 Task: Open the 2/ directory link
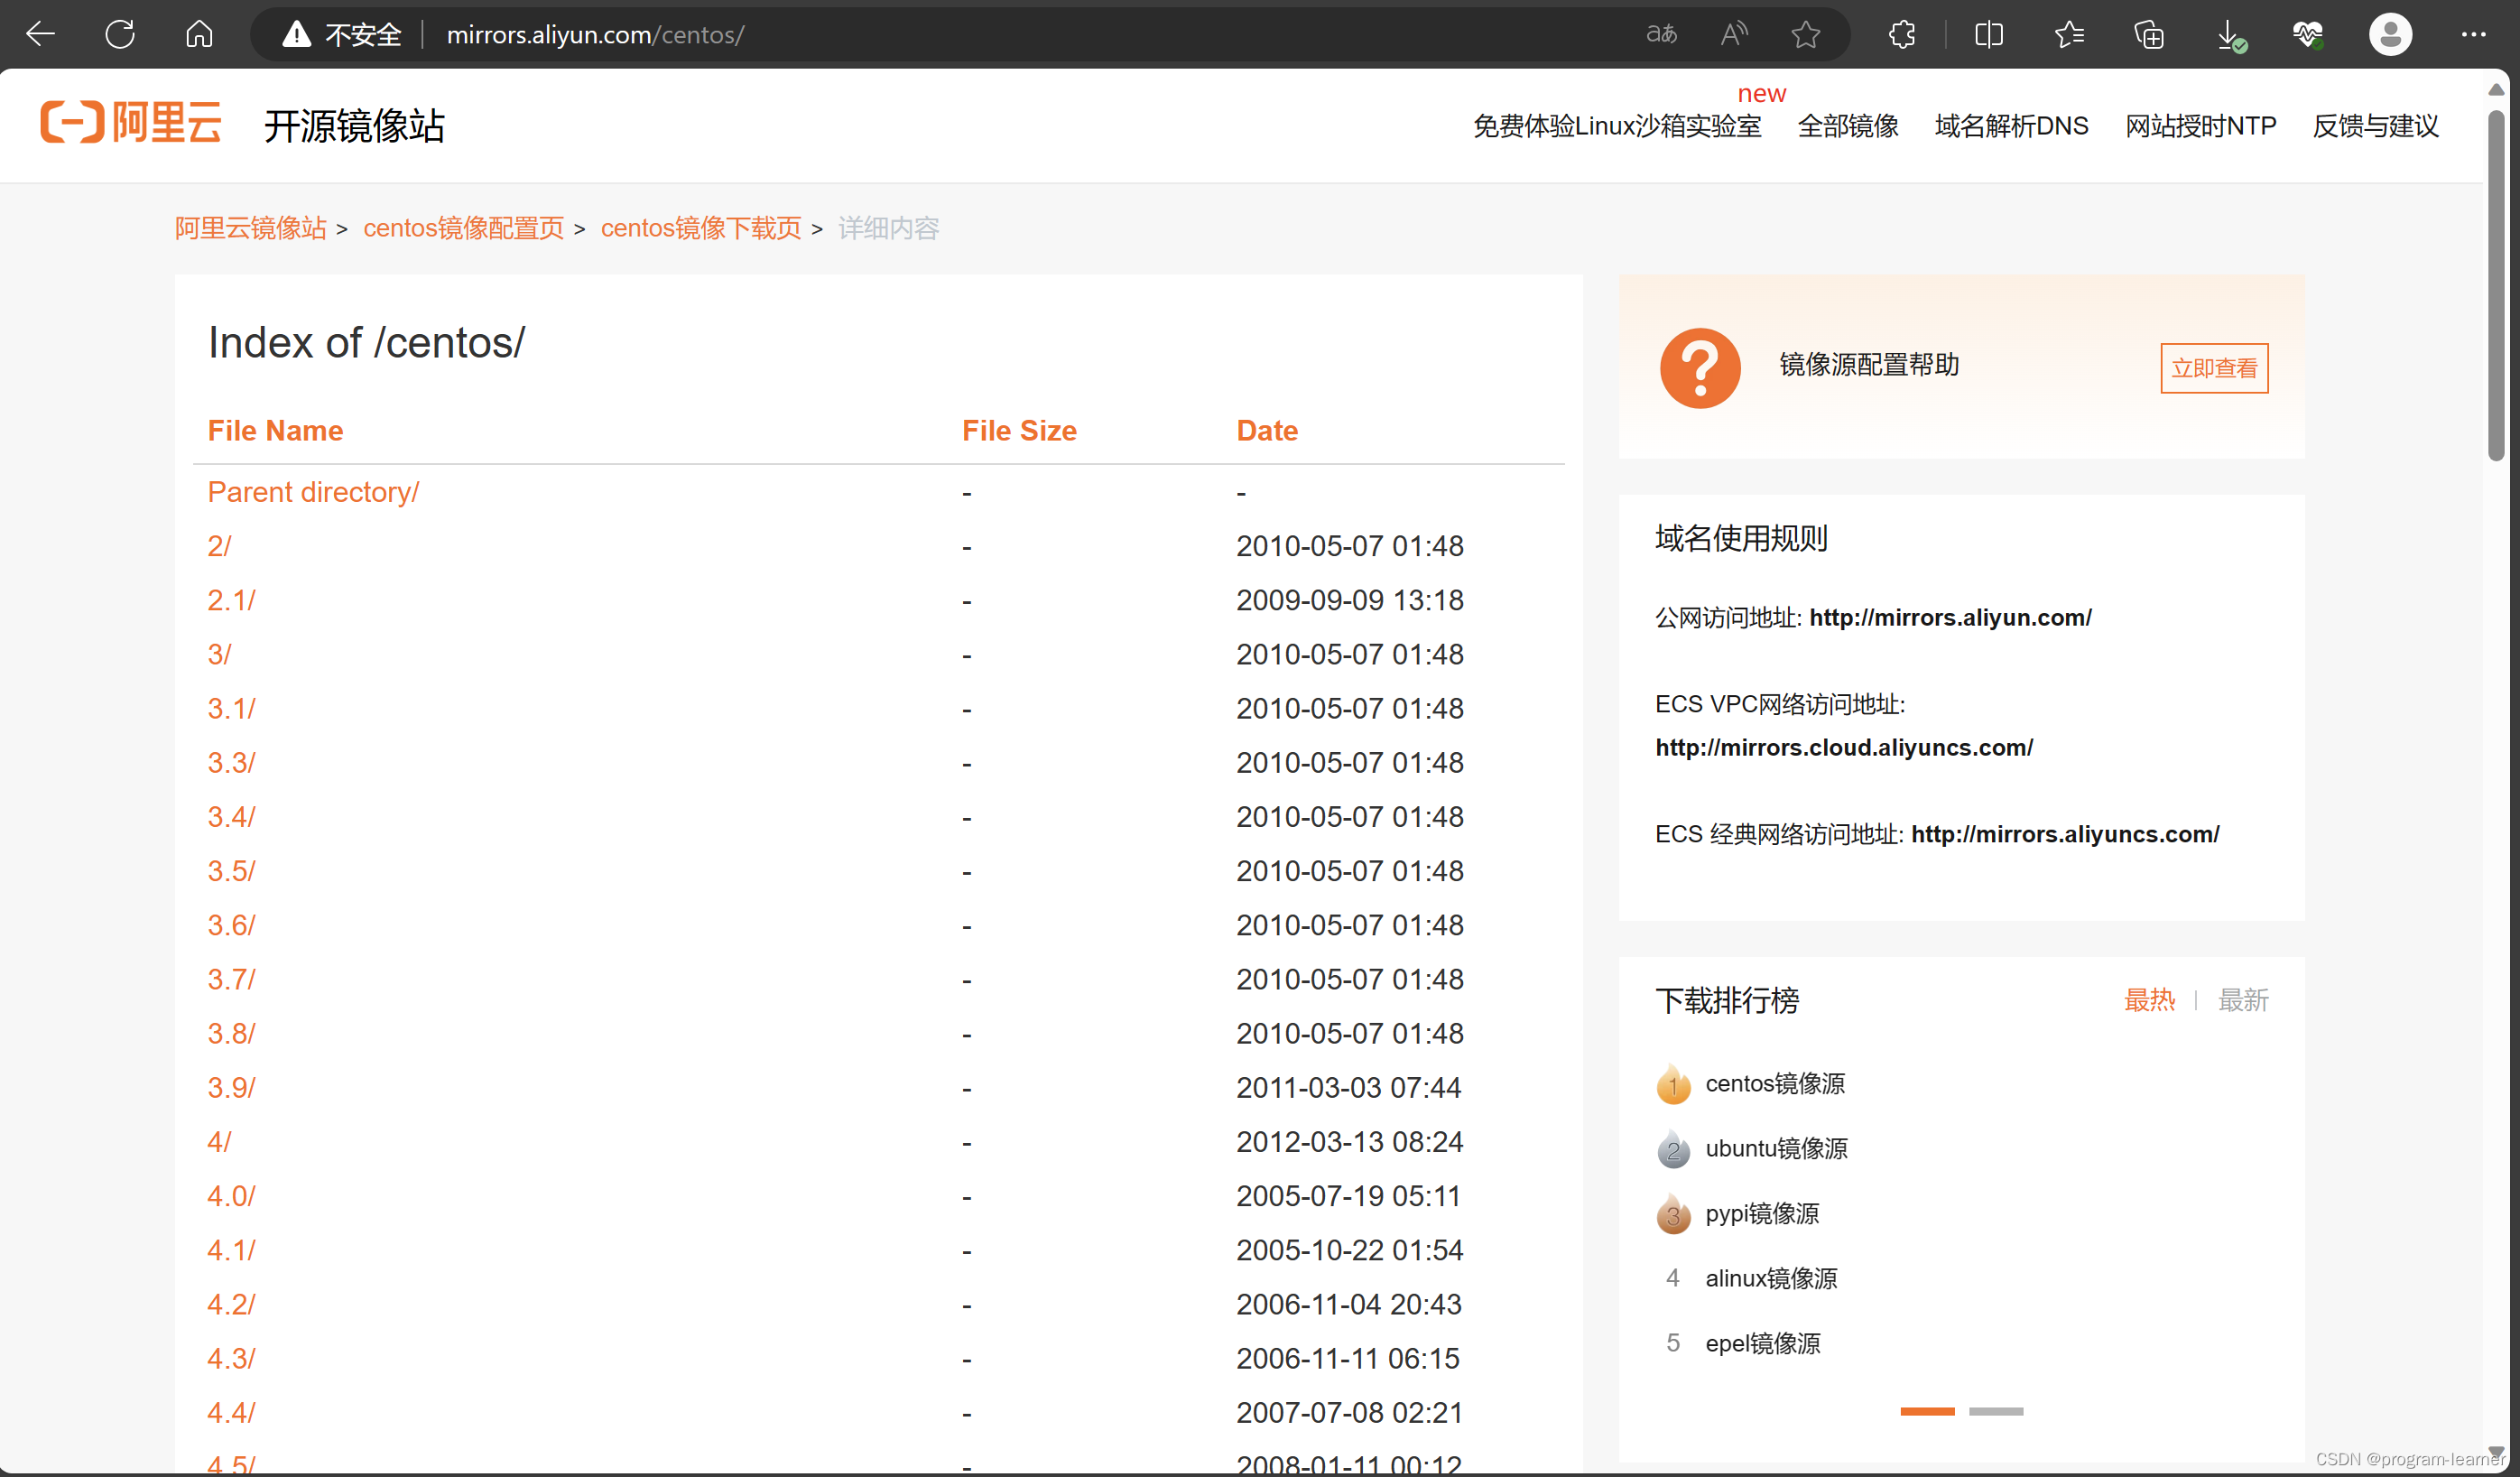pos(219,546)
